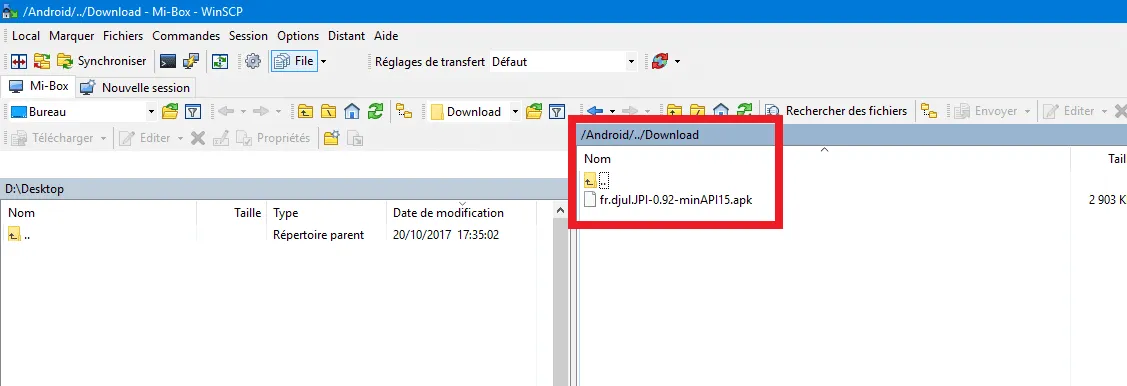Open the Options menu
1127x386 pixels.
[x=298, y=36]
